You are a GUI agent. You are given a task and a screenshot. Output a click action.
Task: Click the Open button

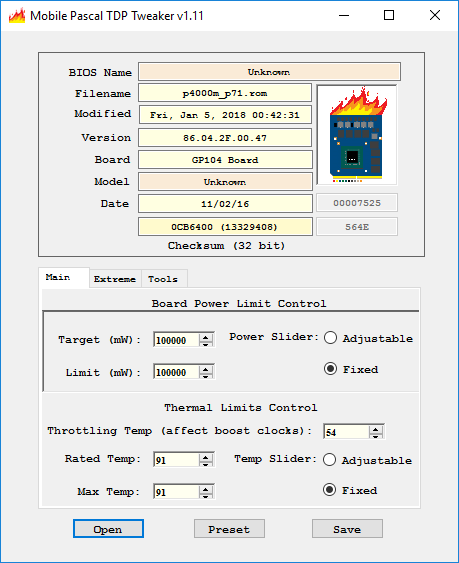(x=108, y=529)
